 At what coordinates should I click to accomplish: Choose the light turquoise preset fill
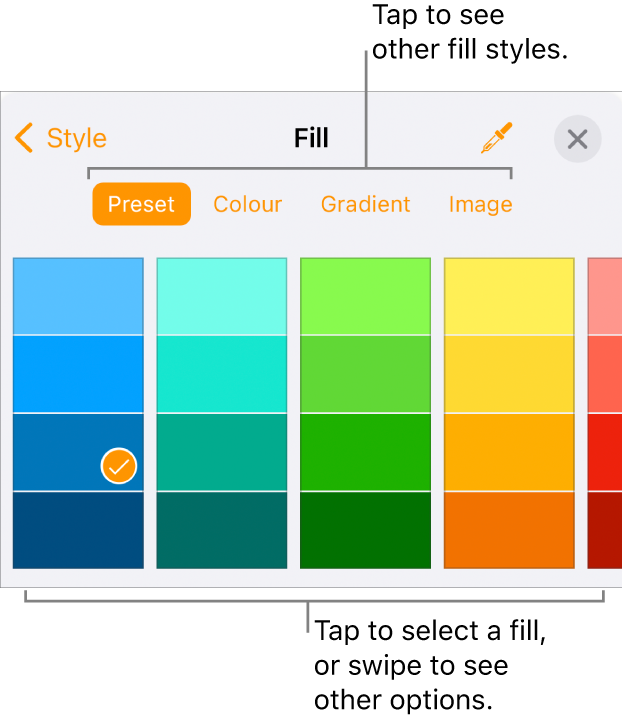coord(222,296)
